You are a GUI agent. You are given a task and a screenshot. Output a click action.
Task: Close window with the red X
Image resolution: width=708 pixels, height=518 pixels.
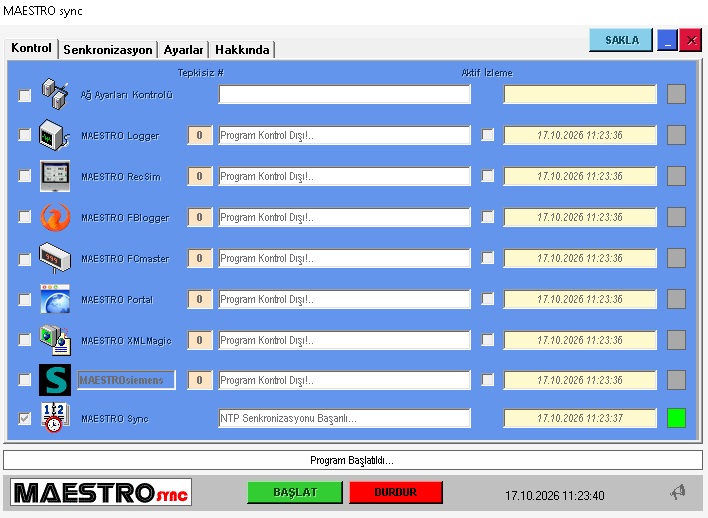[x=690, y=40]
